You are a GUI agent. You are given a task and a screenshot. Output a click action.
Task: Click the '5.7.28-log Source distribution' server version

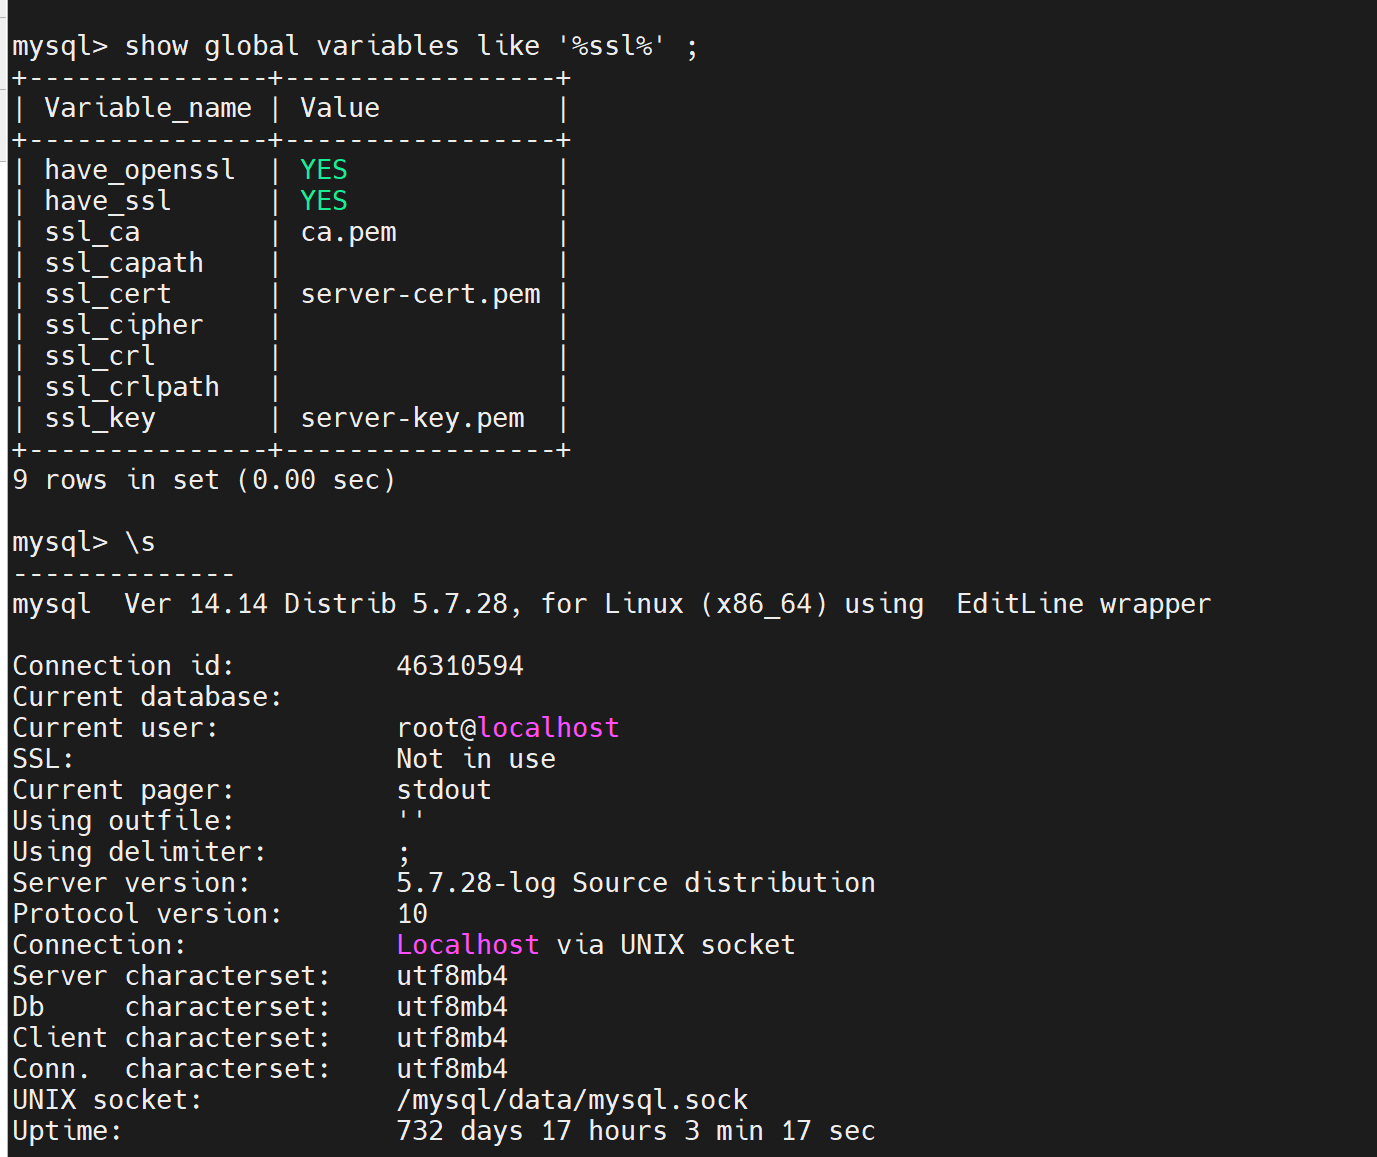636,883
